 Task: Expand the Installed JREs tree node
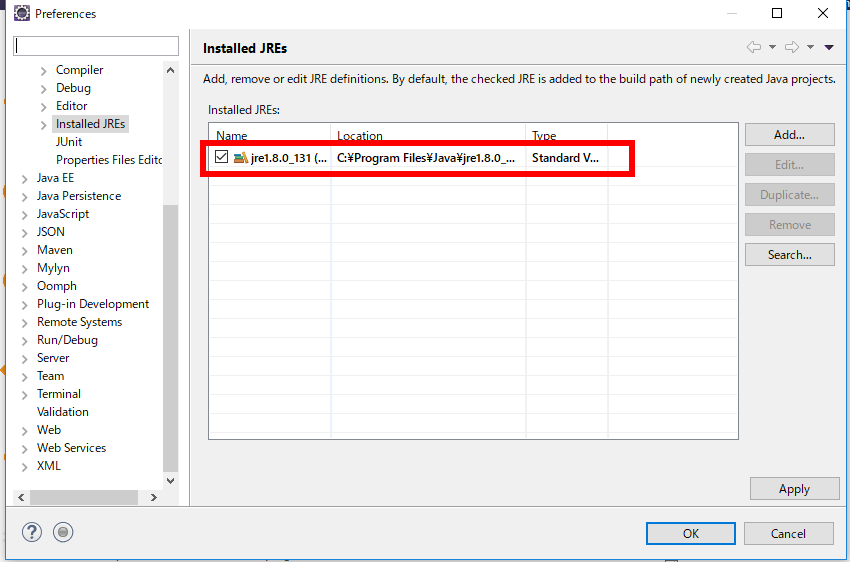pyautogui.click(x=44, y=125)
